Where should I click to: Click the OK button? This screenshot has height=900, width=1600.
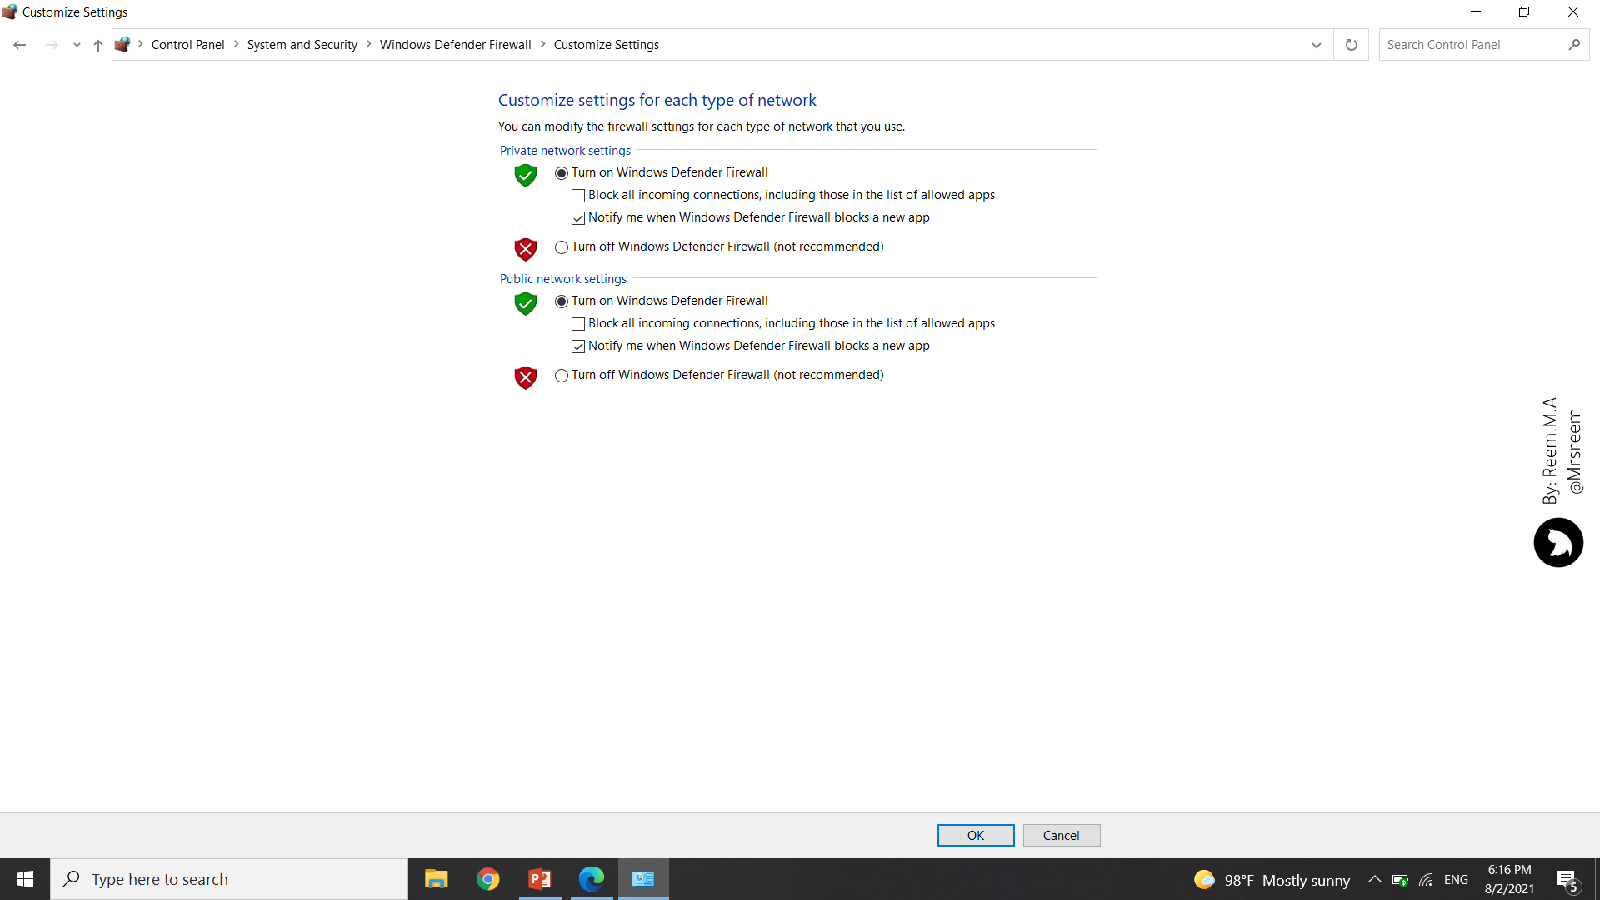[x=975, y=836]
